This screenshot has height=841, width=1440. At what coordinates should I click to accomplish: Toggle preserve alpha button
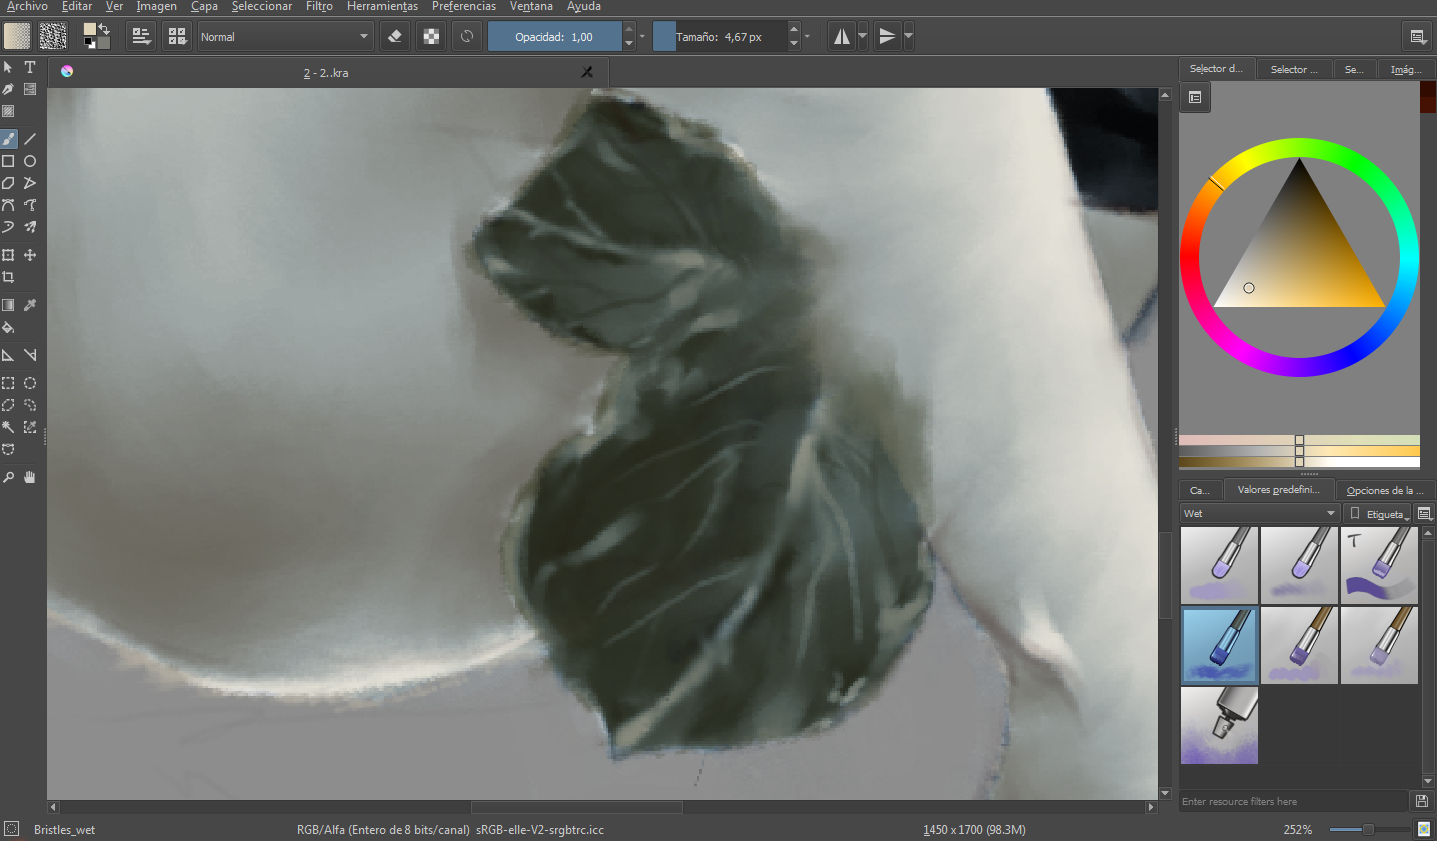tap(431, 37)
